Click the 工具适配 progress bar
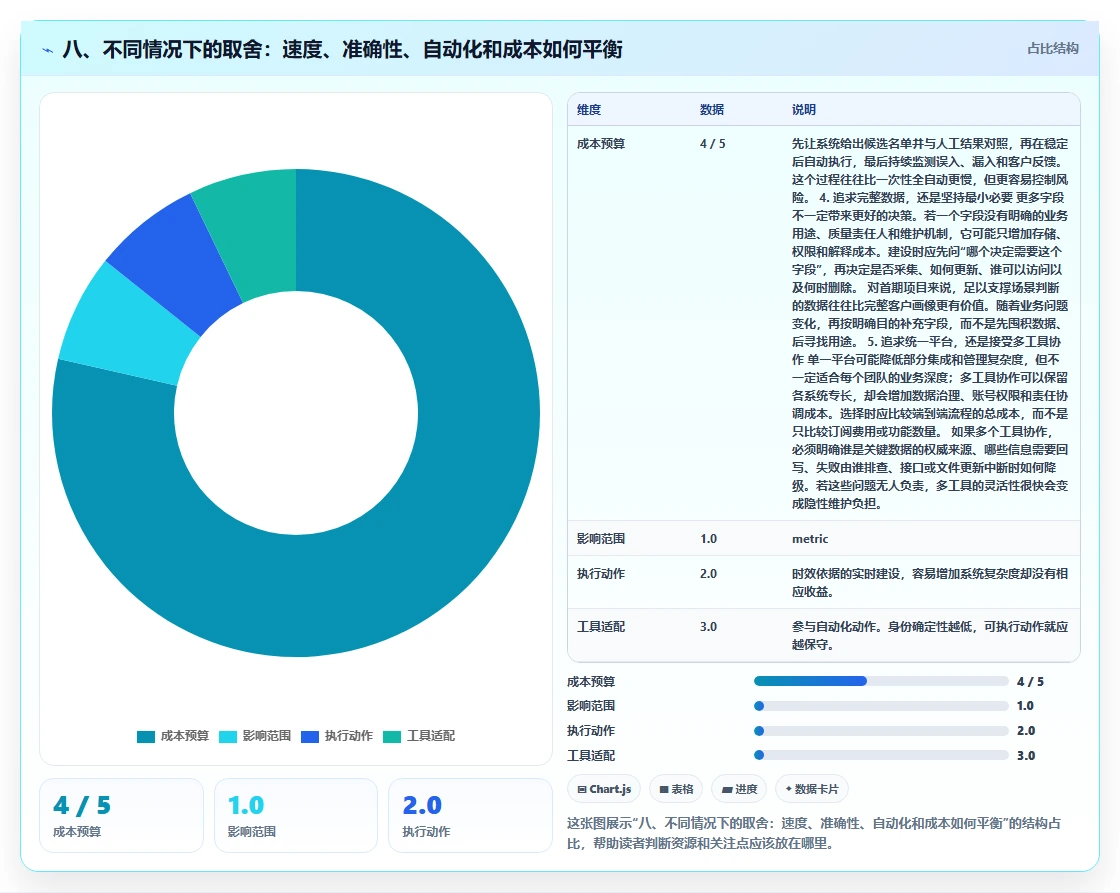Viewport: 1120px width, 893px height. 881,755
